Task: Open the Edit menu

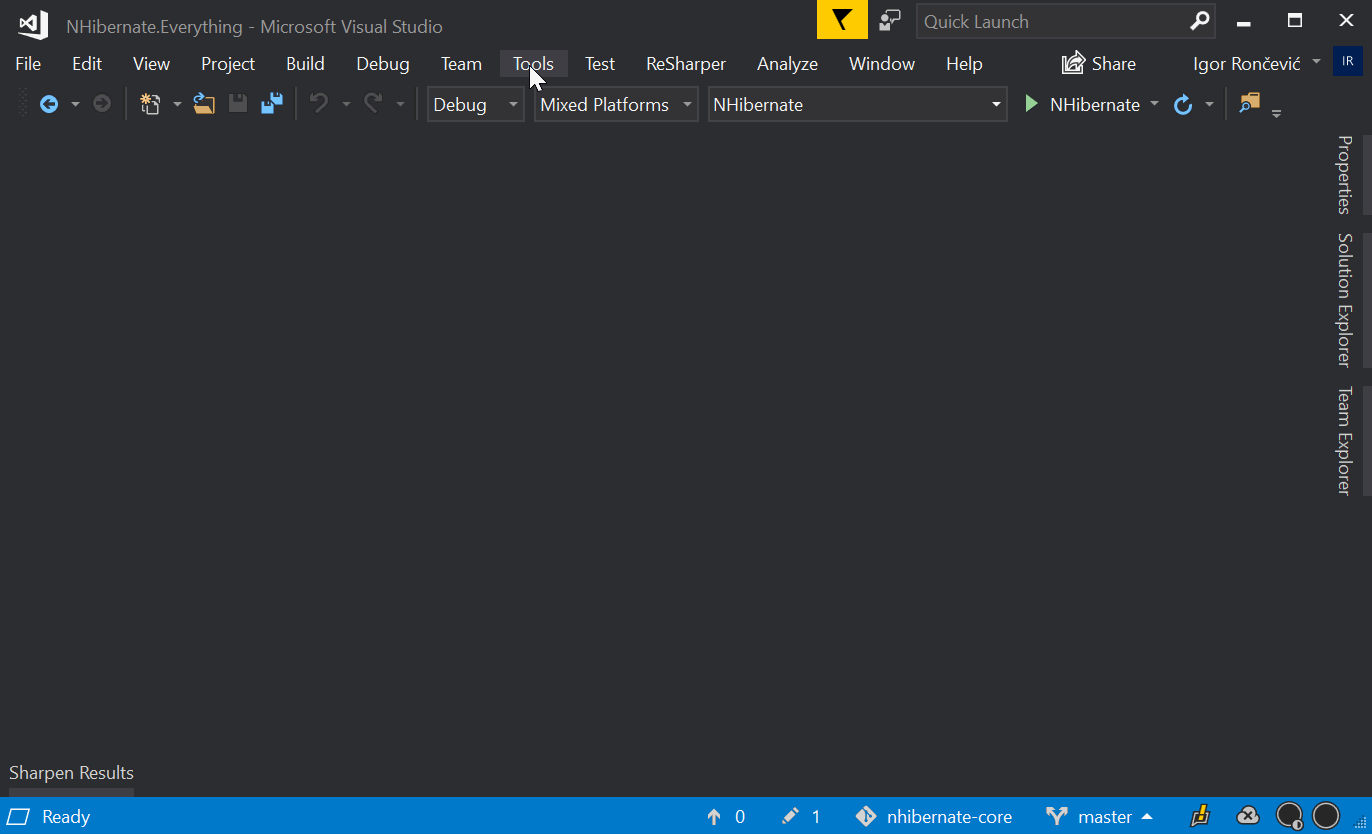Action: [x=87, y=63]
